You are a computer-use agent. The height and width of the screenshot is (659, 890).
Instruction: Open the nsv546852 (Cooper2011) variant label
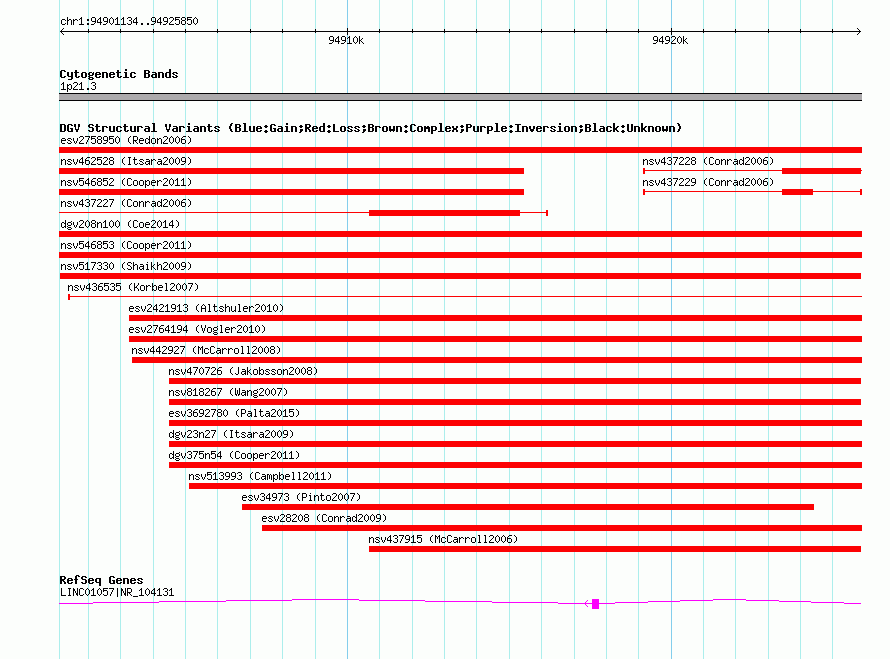(126, 182)
